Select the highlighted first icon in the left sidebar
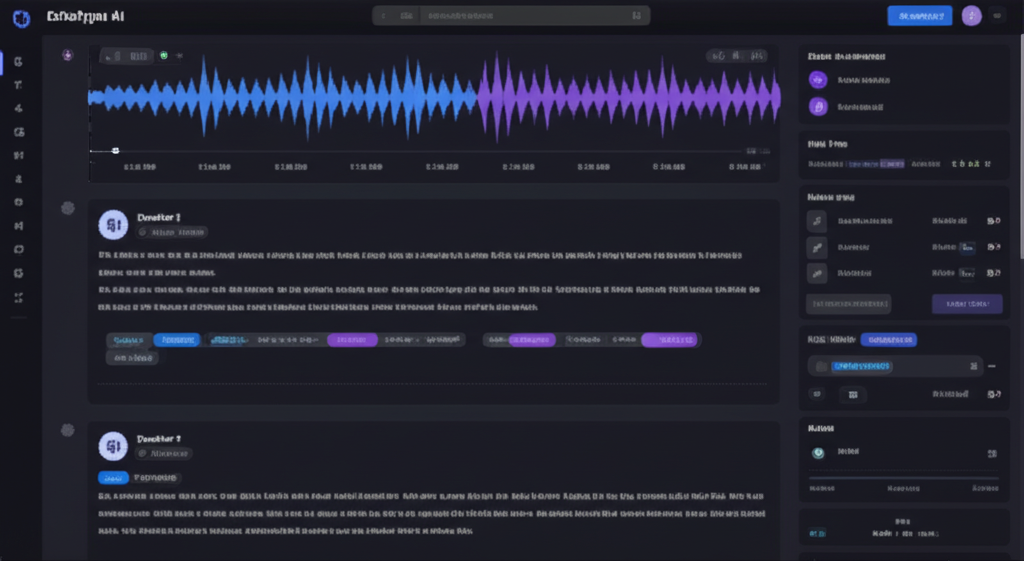Image resolution: width=1024 pixels, height=561 pixels. 18,61
